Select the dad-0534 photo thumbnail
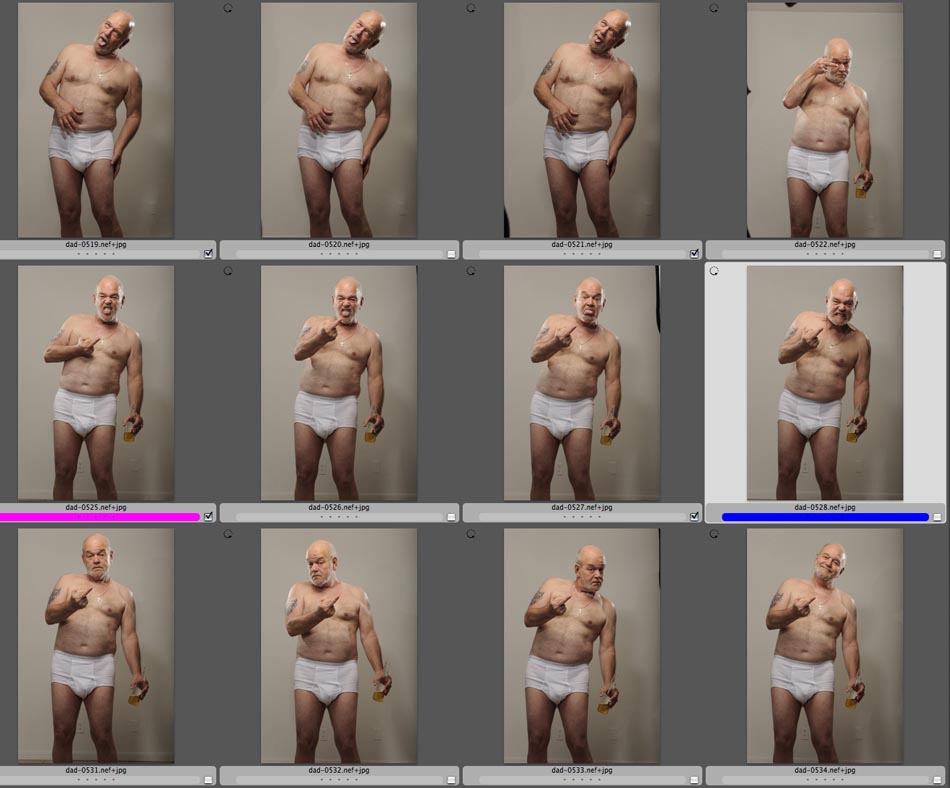The image size is (950, 788). [x=825, y=645]
